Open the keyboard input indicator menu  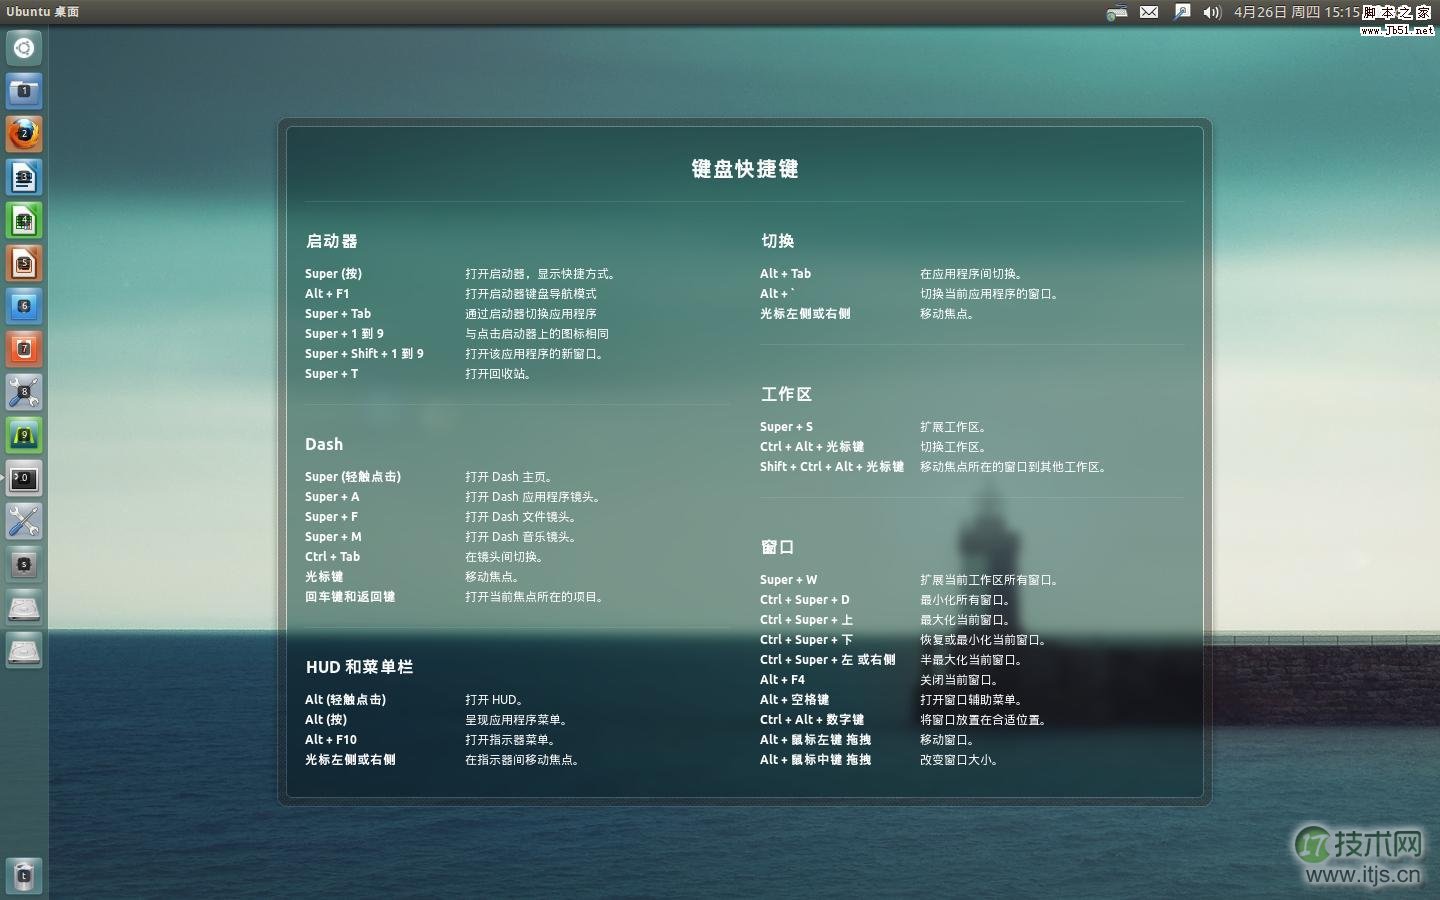point(1117,12)
